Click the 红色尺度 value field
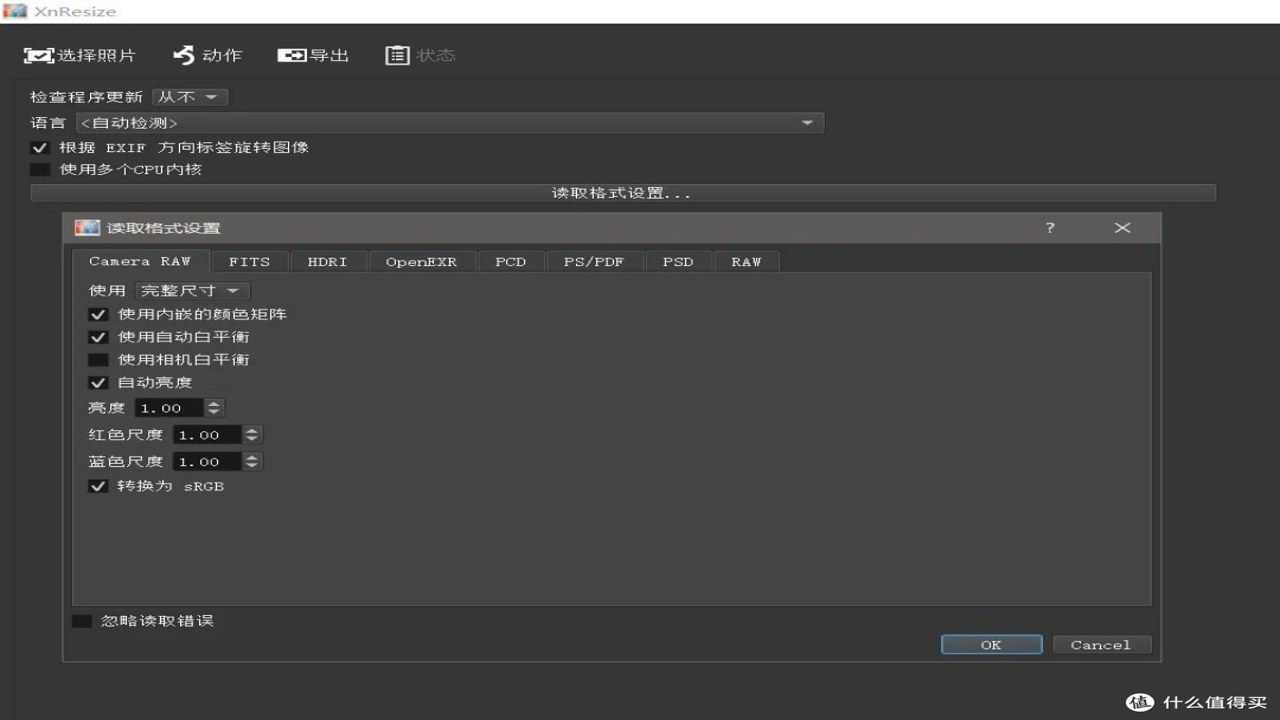The image size is (1280, 720). click(207, 435)
